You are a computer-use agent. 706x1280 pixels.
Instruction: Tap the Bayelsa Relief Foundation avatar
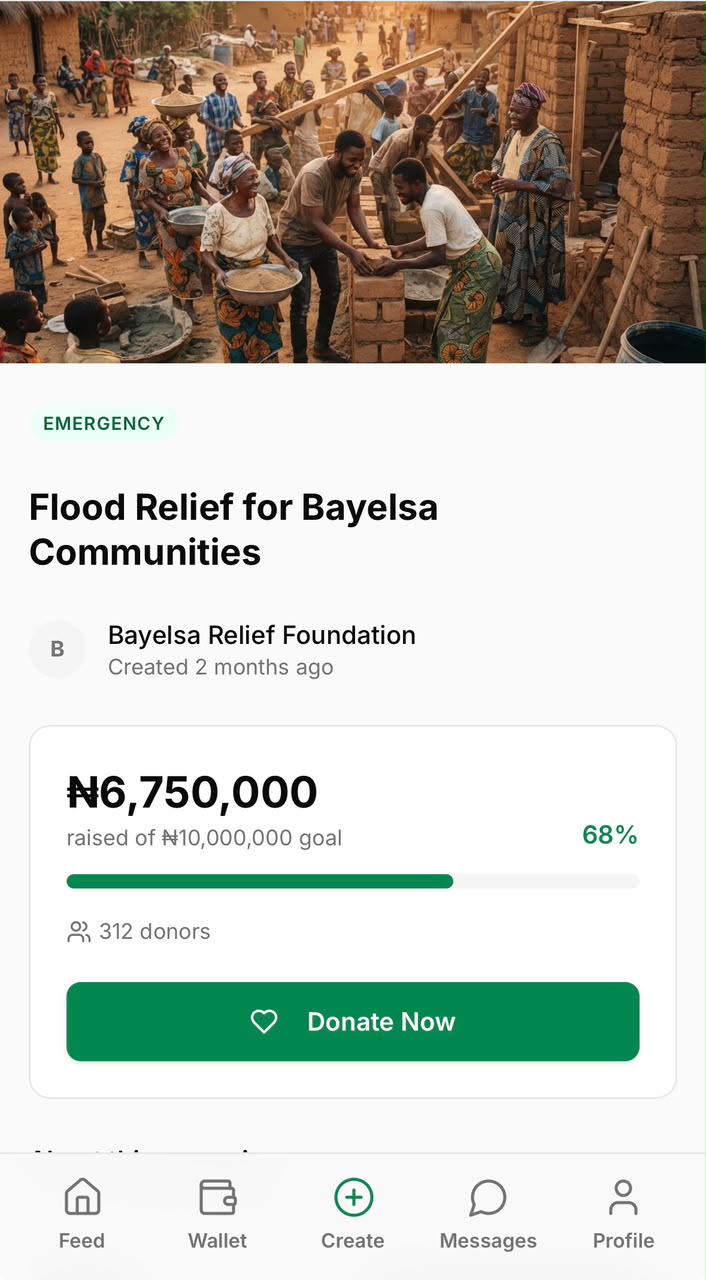click(x=57, y=649)
